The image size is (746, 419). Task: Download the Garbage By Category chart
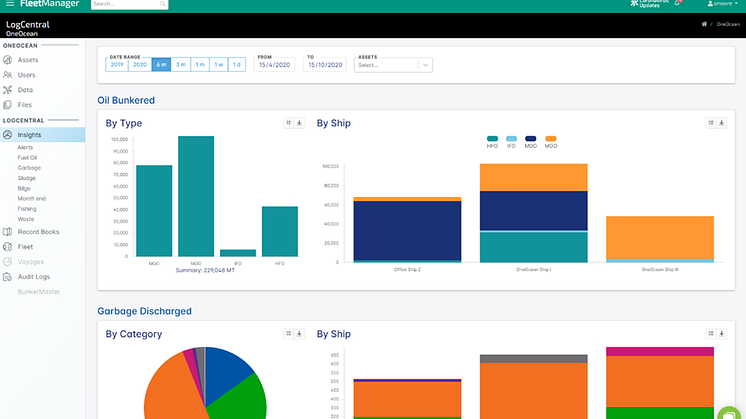[299, 334]
